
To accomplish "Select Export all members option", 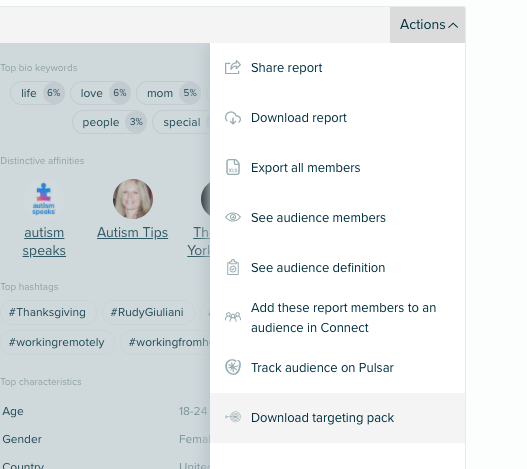I will [338, 168].
